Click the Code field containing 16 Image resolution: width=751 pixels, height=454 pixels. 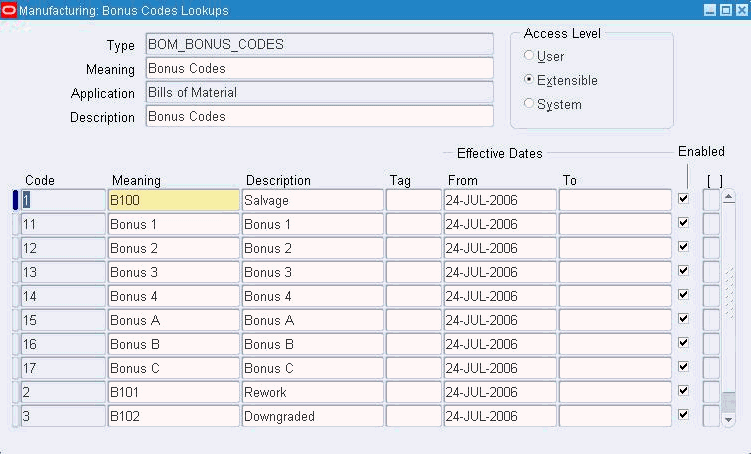[x=63, y=344]
